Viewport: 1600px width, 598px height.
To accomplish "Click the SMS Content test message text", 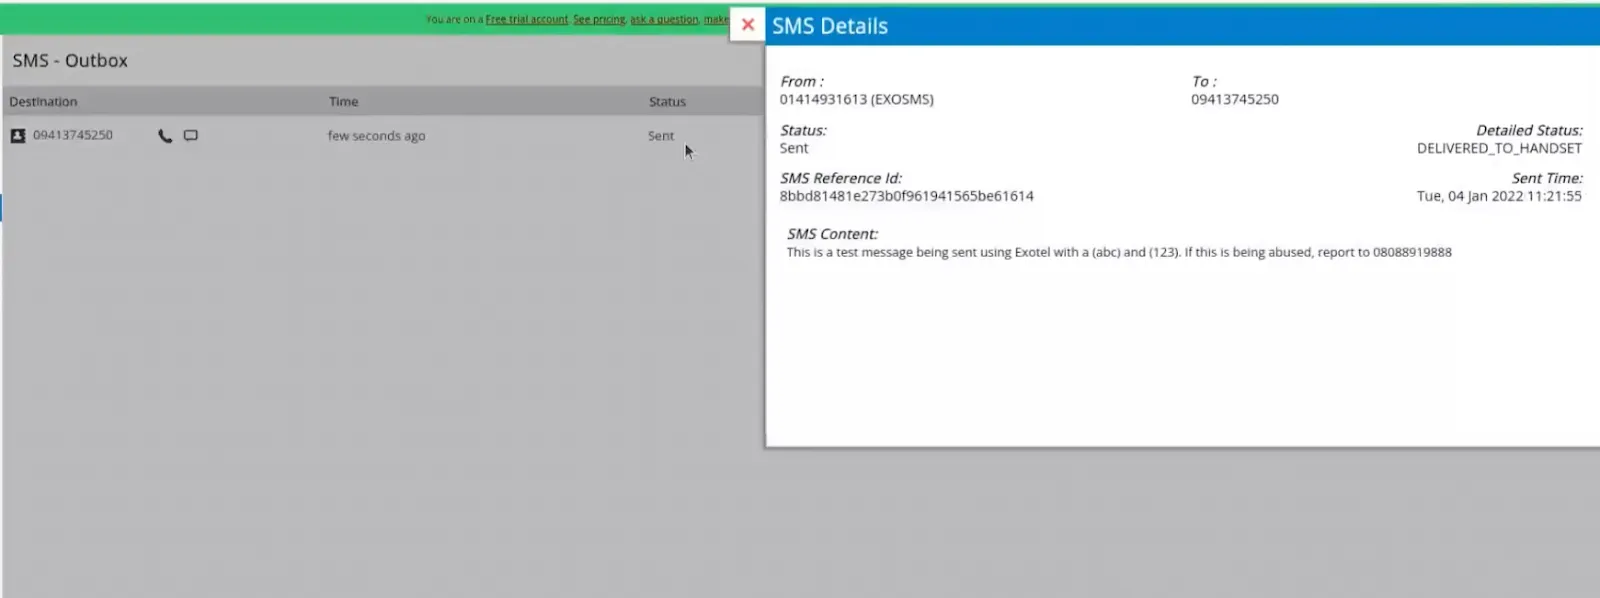I will pyautogui.click(x=1119, y=252).
